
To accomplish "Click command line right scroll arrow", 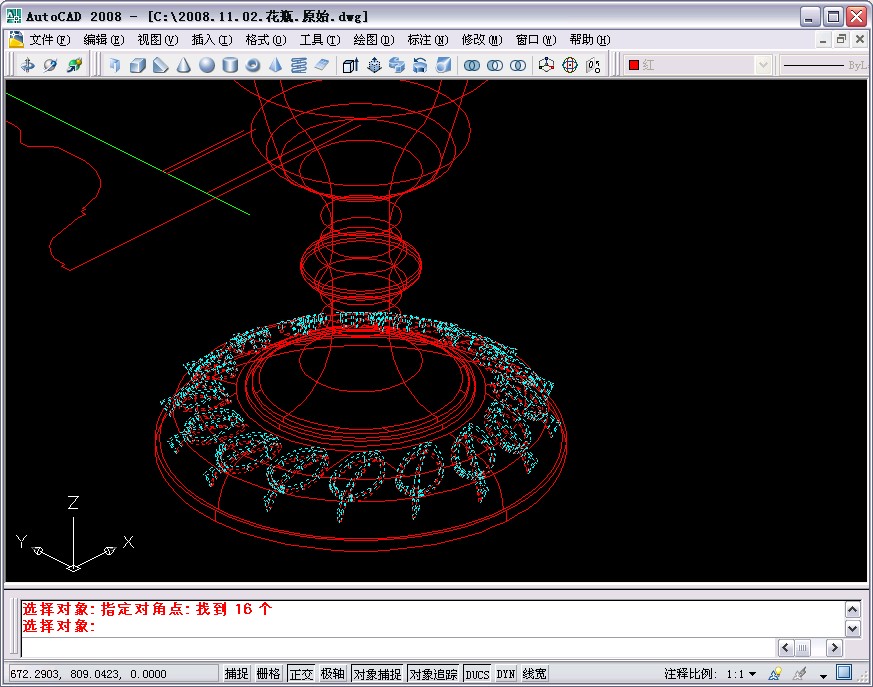I will (833, 647).
